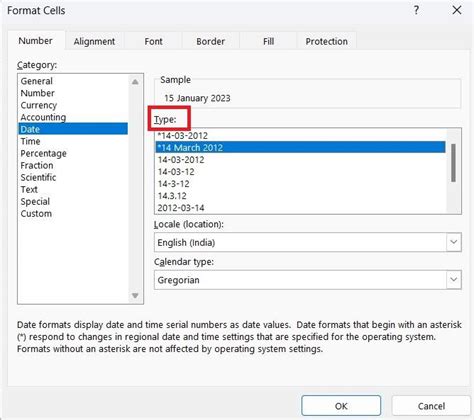Choose the Accounting category
474x420 pixels.
pyautogui.click(x=73, y=117)
